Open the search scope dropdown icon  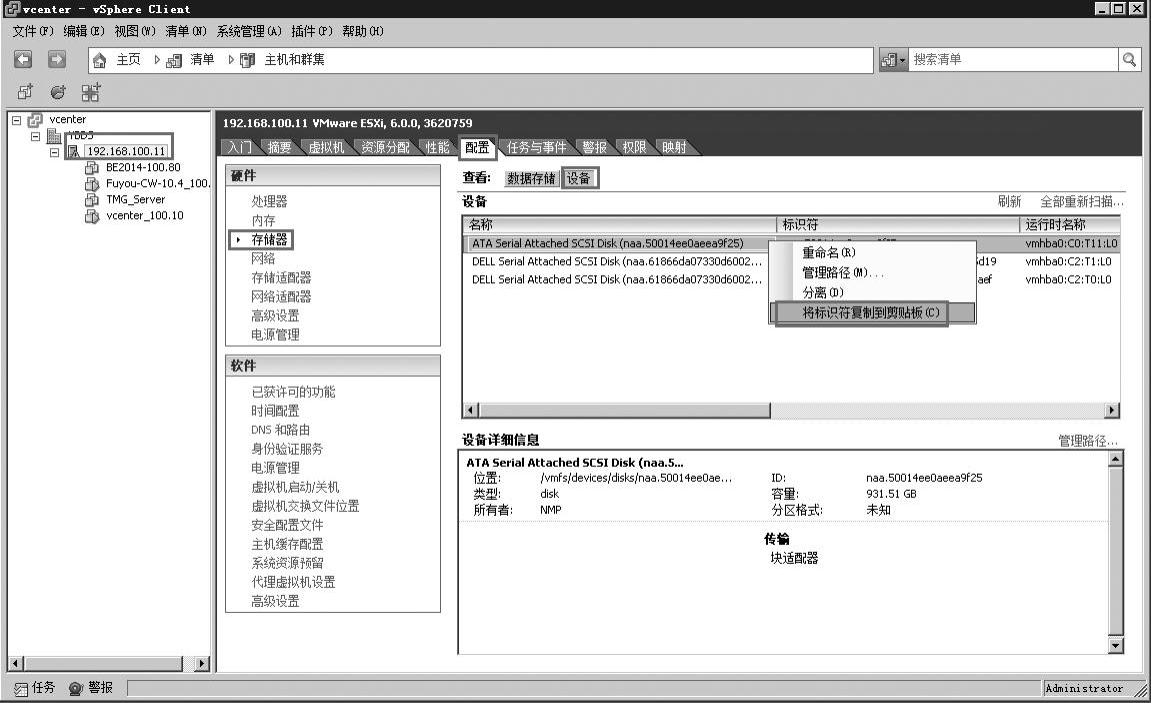tap(893, 60)
